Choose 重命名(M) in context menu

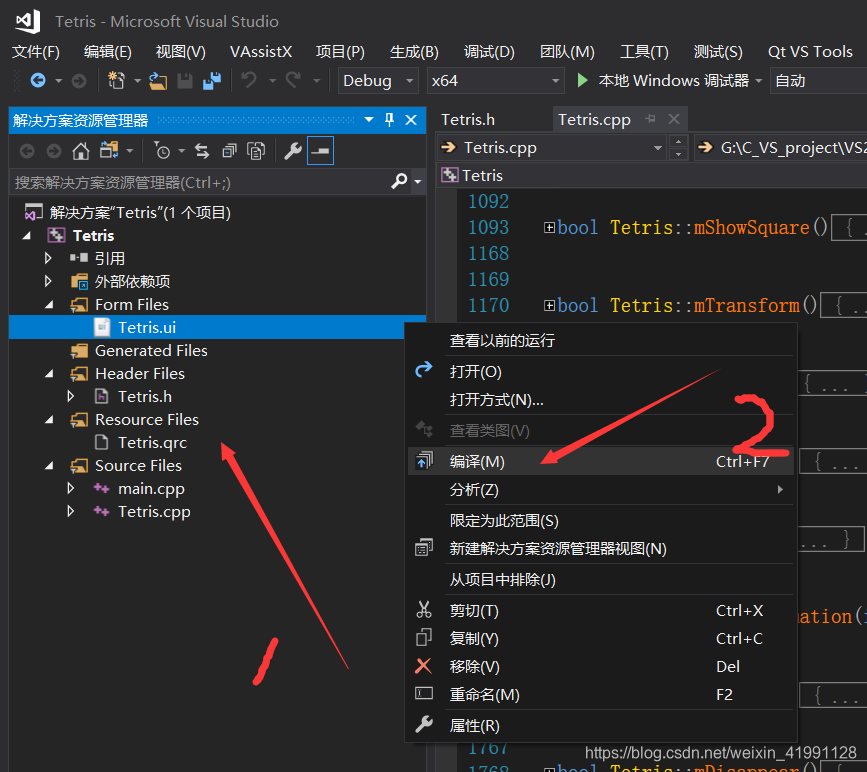click(601, 695)
